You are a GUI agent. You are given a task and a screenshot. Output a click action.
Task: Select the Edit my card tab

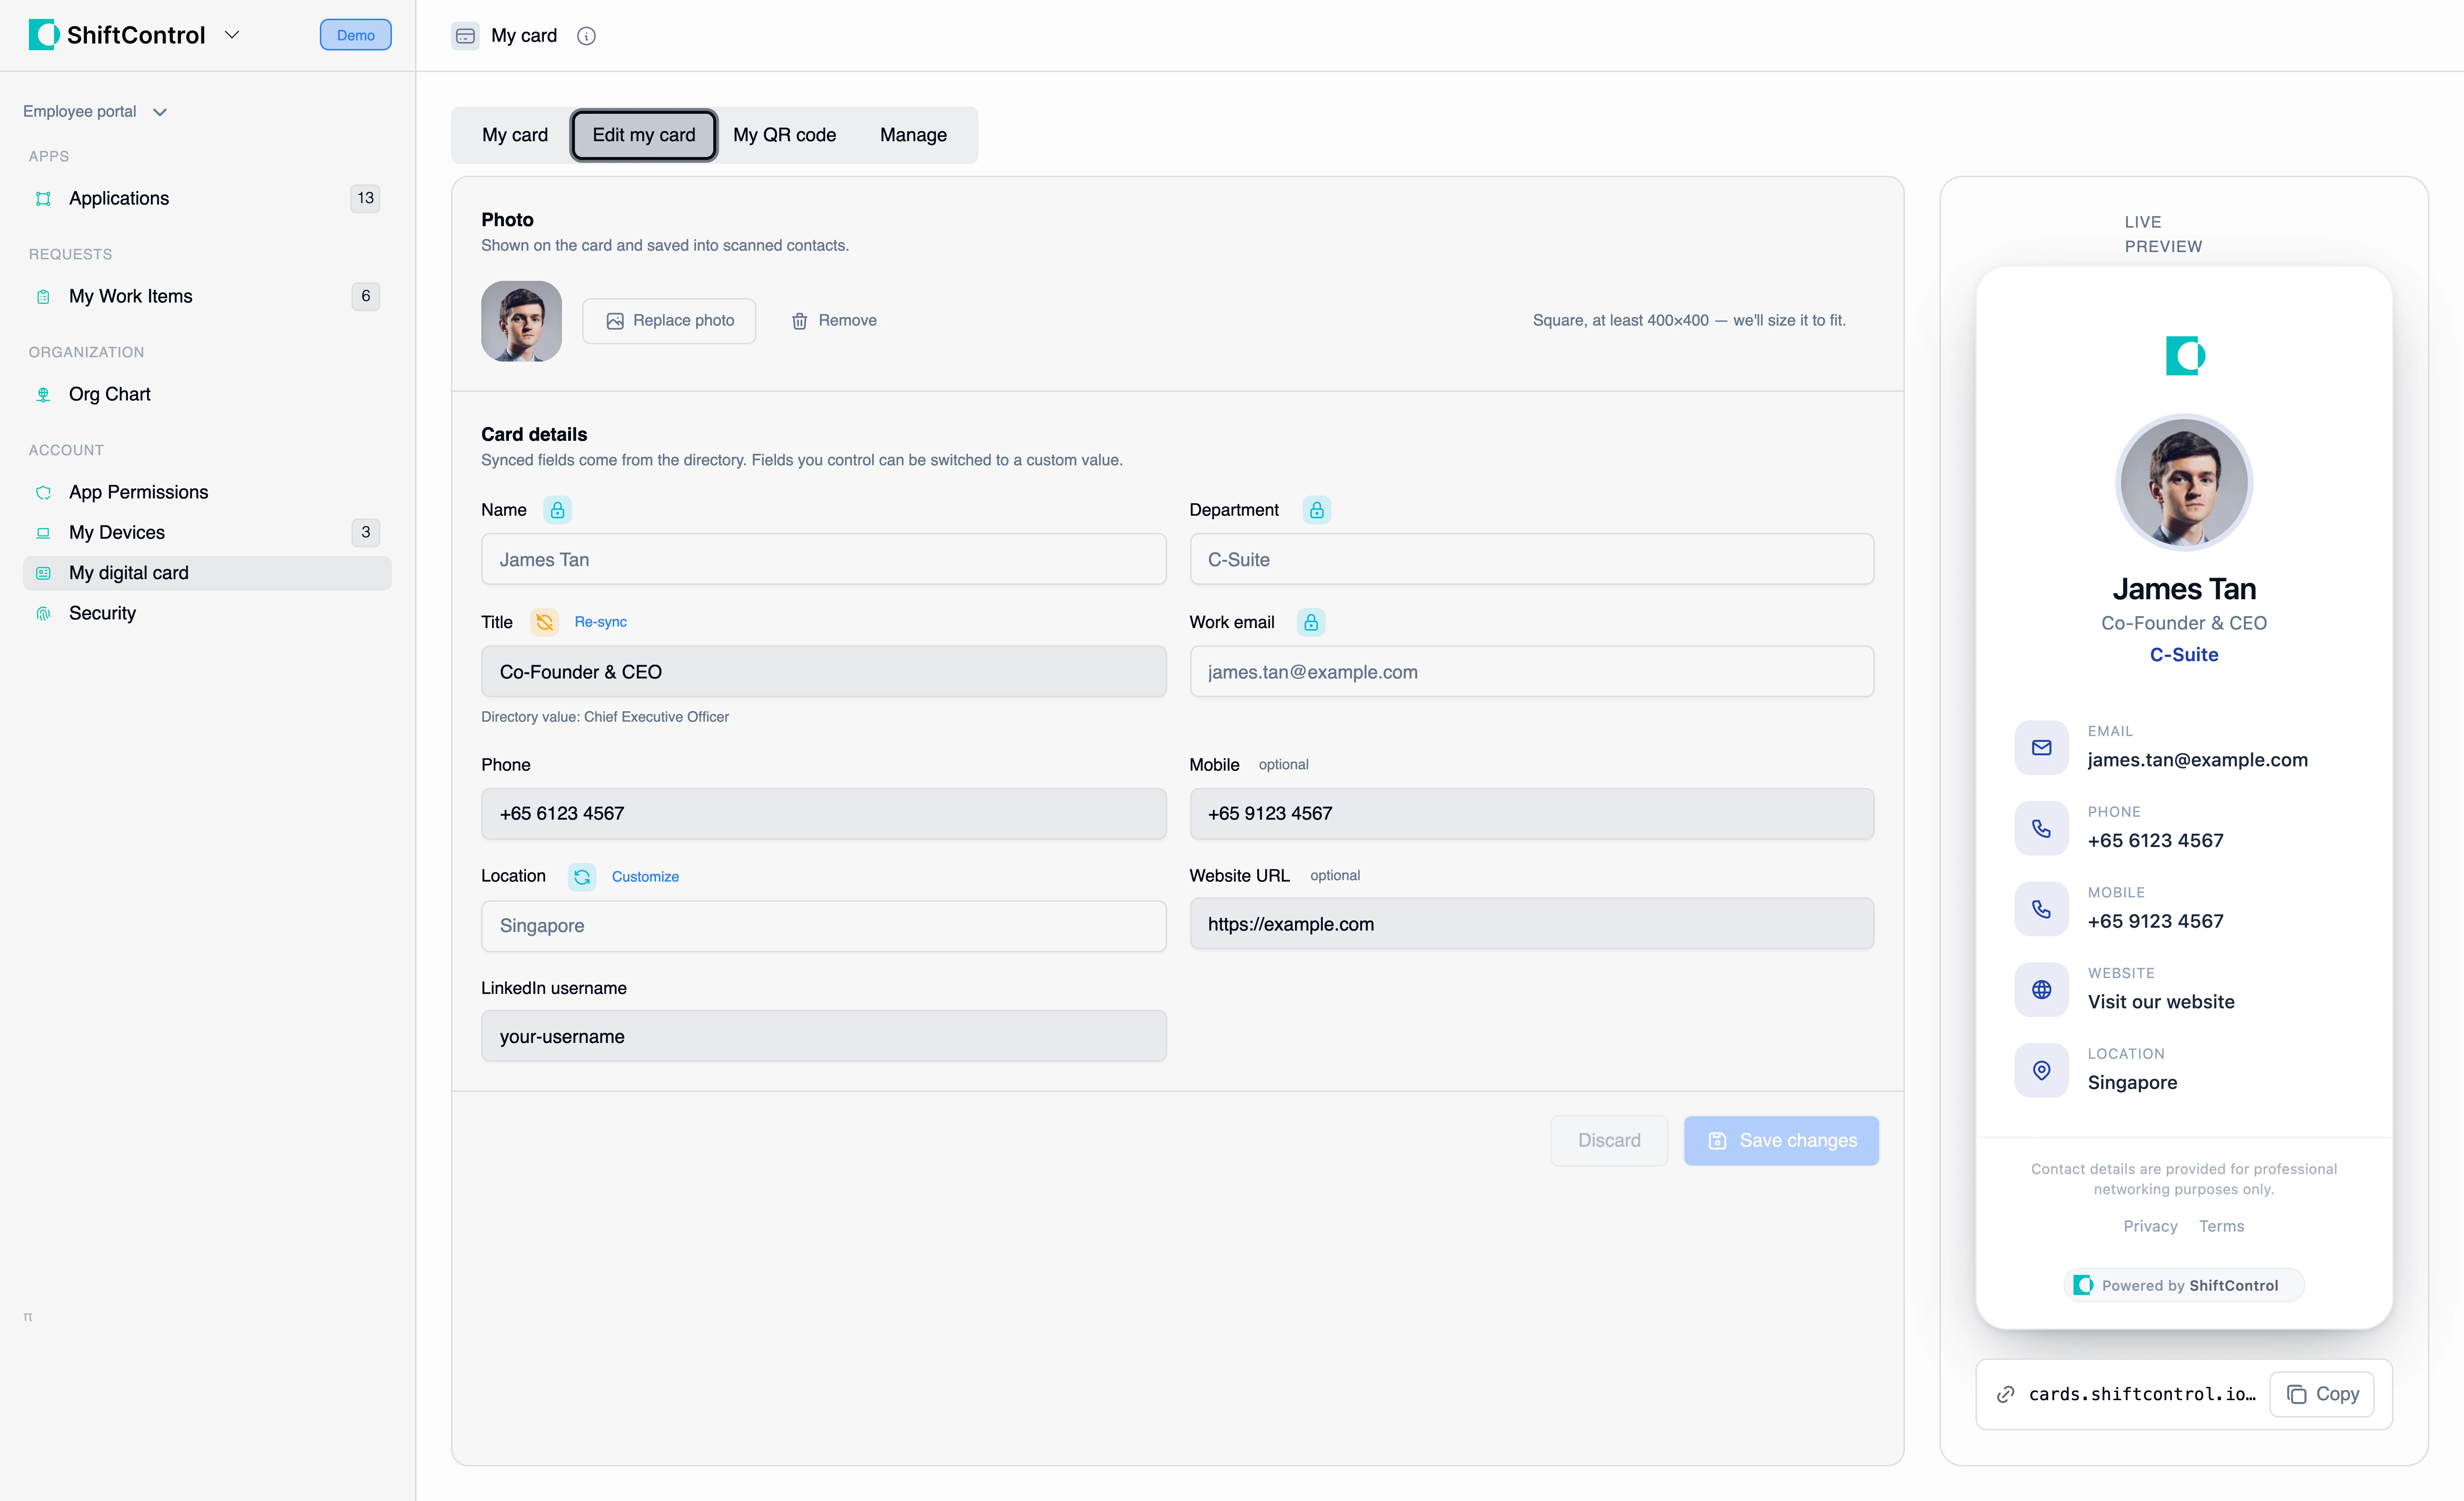tap(644, 135)
